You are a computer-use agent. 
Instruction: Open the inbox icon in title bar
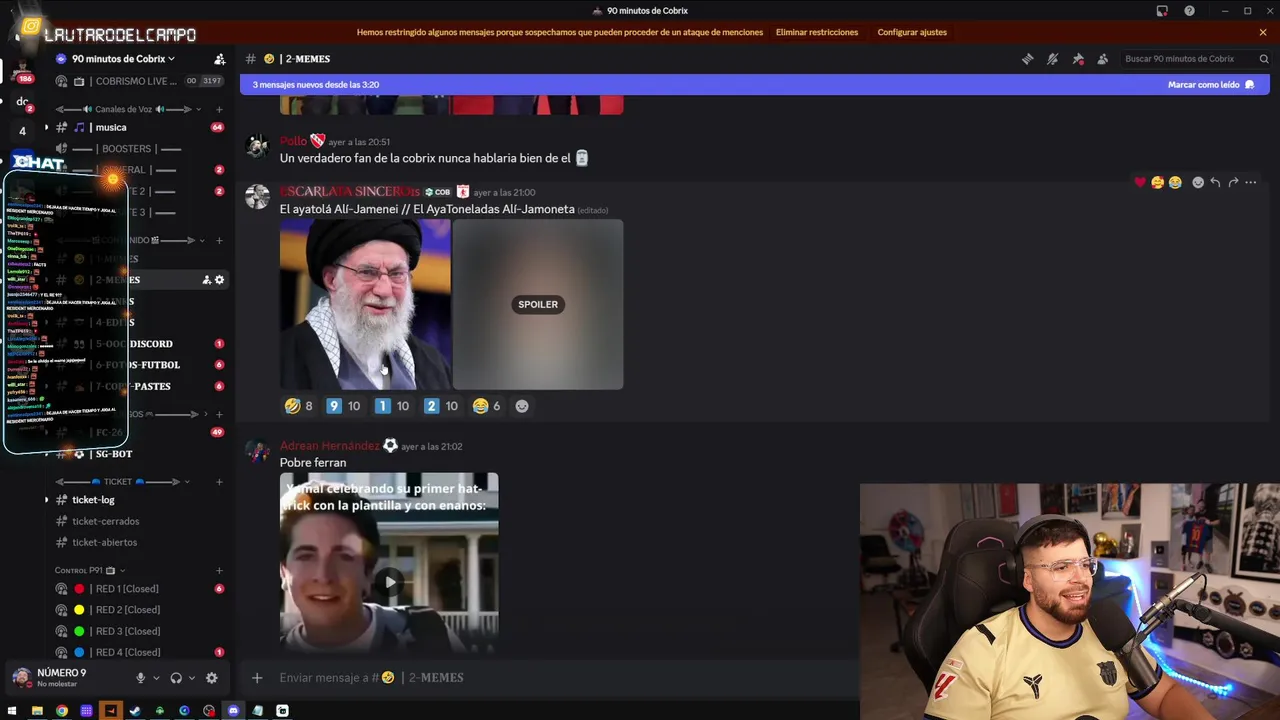click(1162, 11)
